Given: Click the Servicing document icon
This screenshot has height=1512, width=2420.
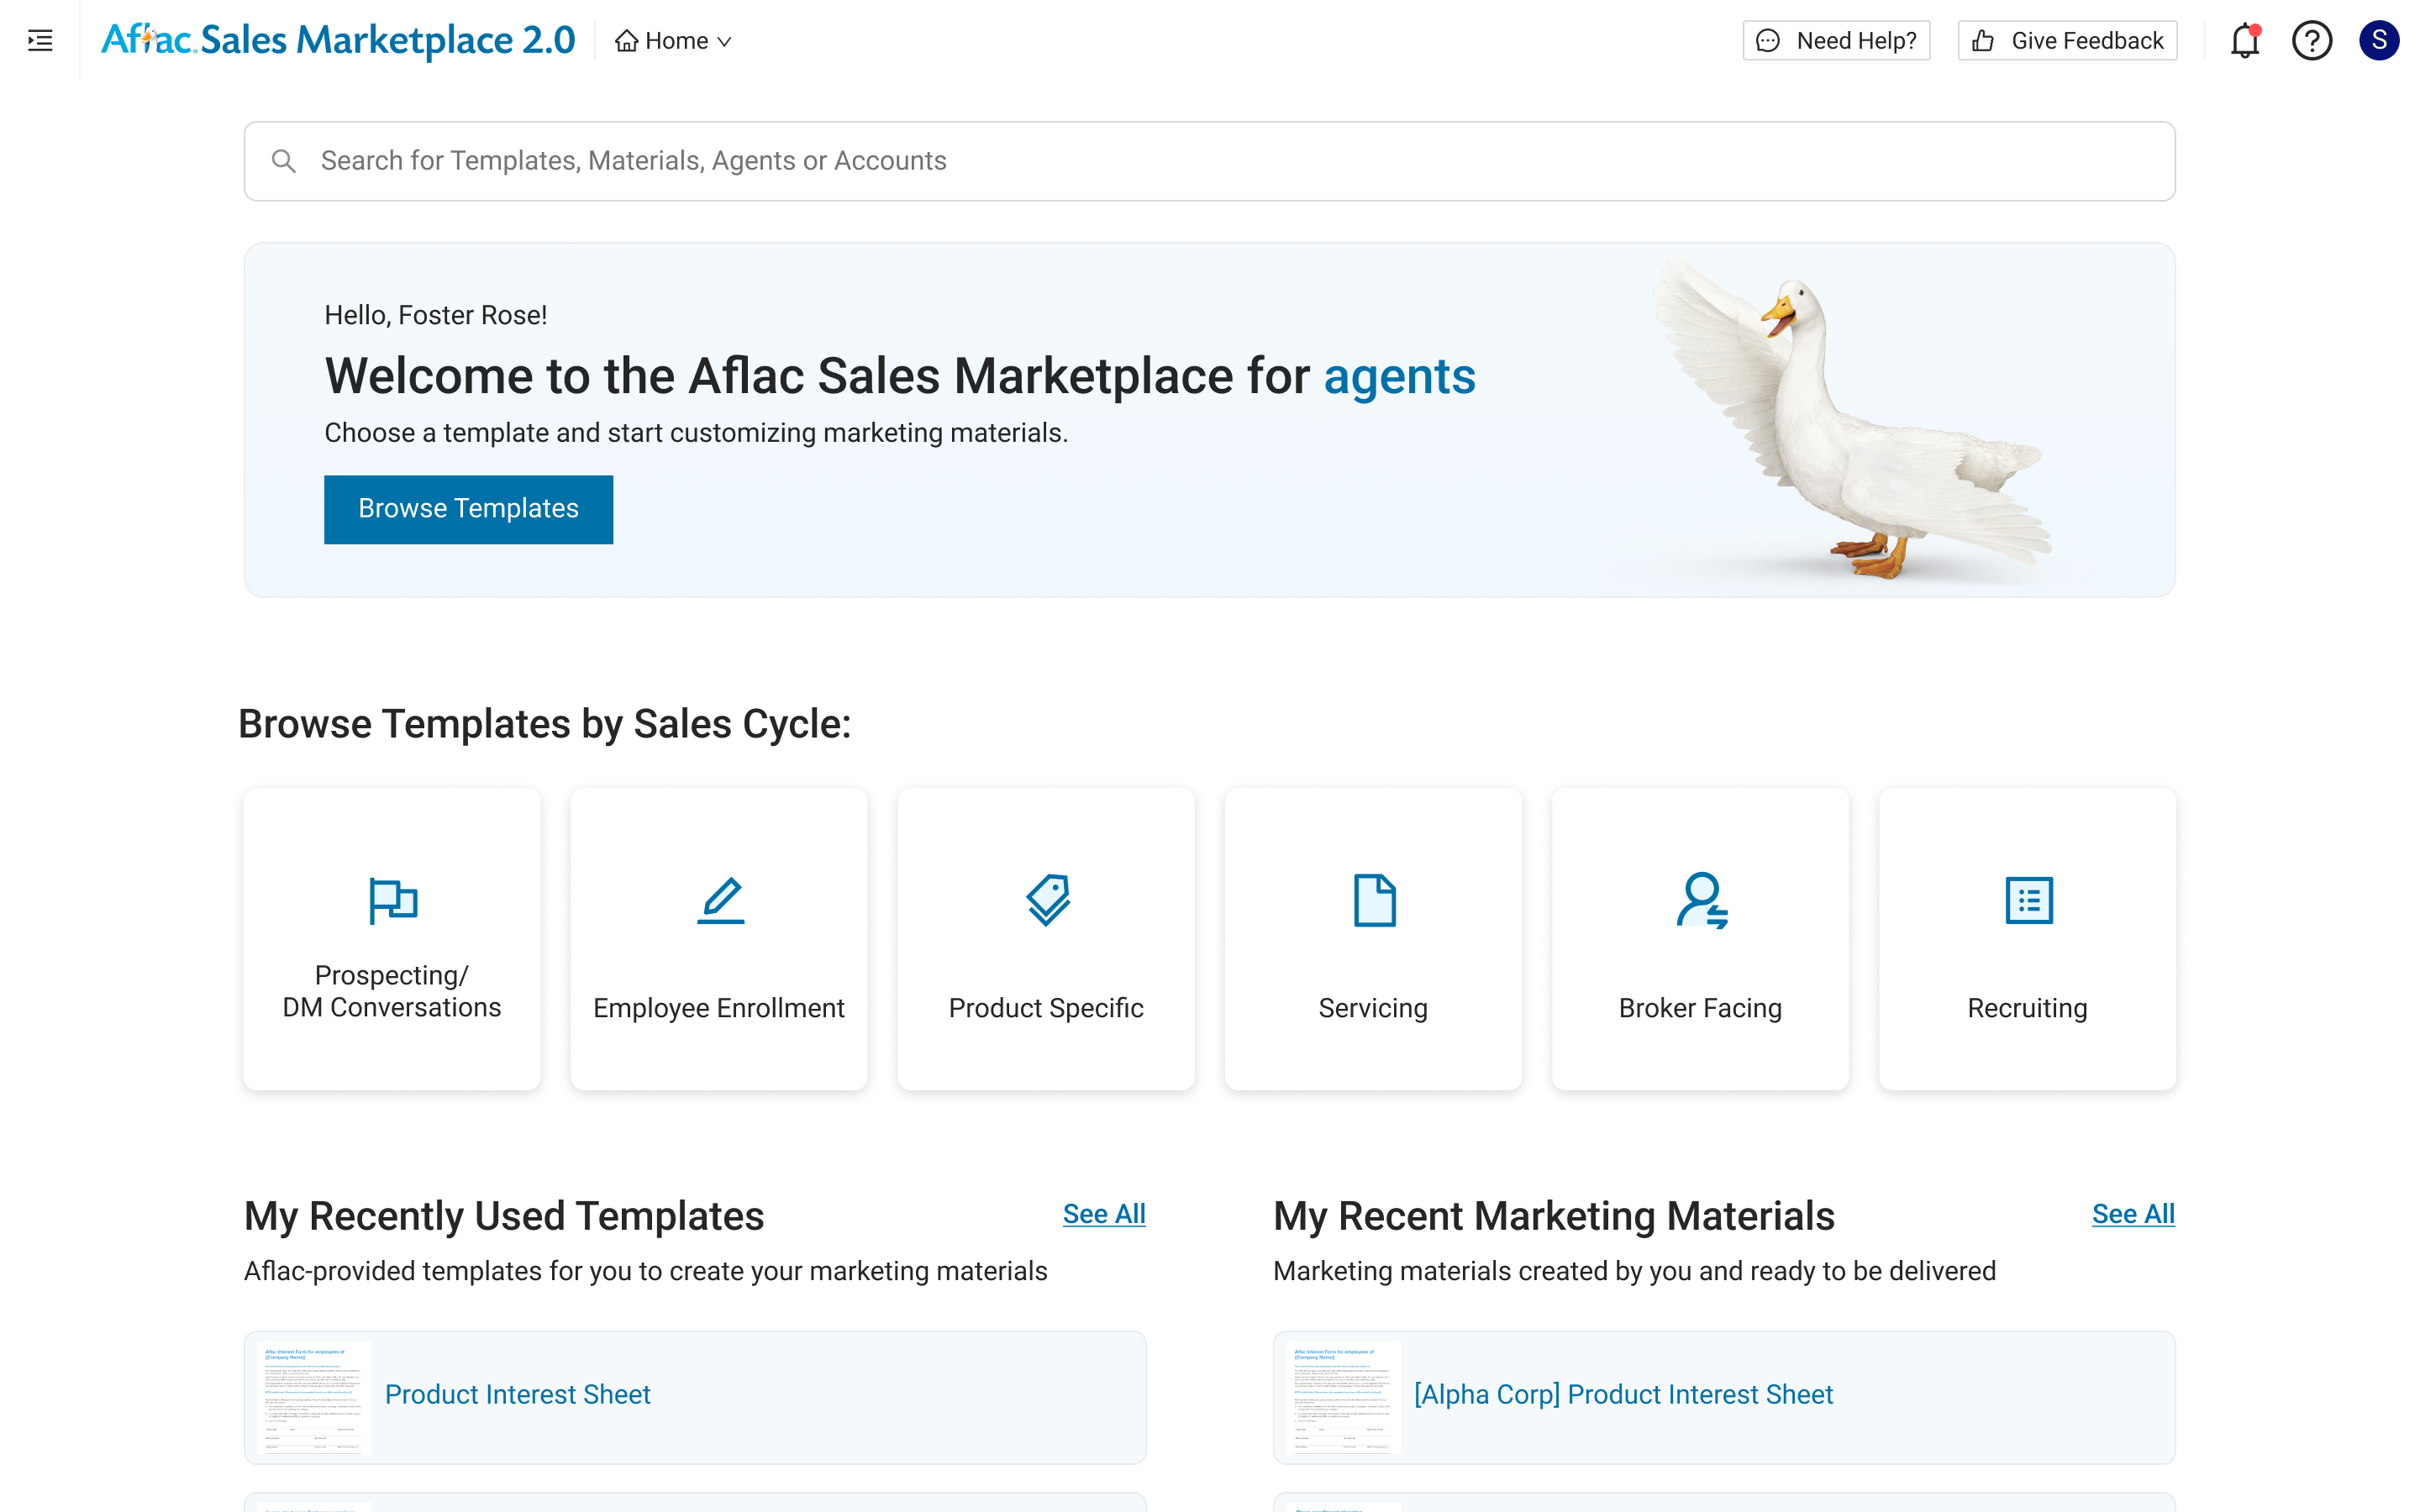Looking at the screenshot, I should click(x=1374, y=900).
